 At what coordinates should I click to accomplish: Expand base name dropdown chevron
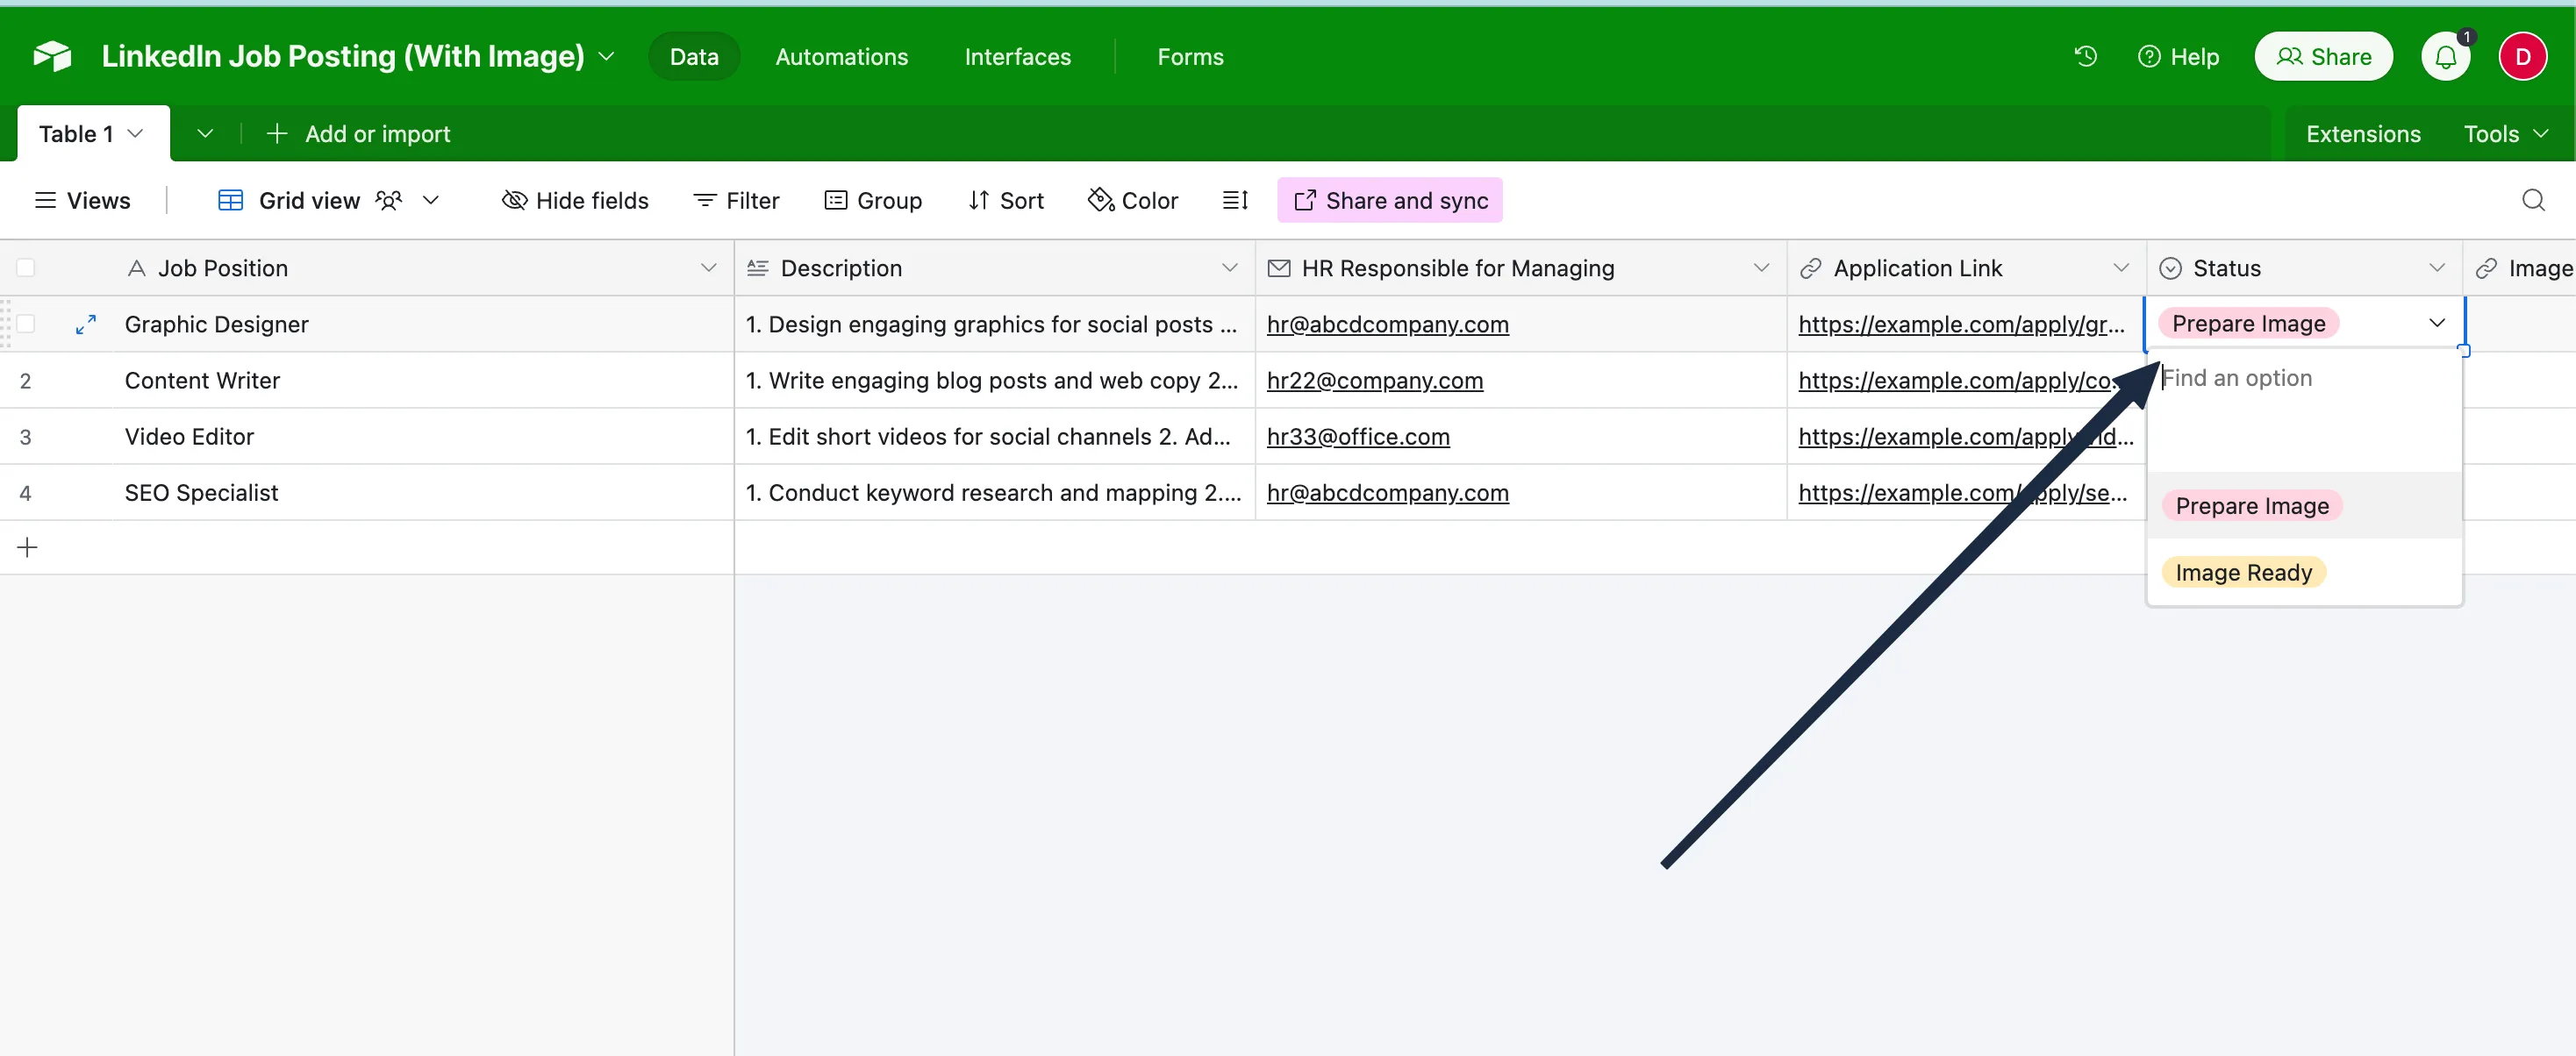pos(606,56)
